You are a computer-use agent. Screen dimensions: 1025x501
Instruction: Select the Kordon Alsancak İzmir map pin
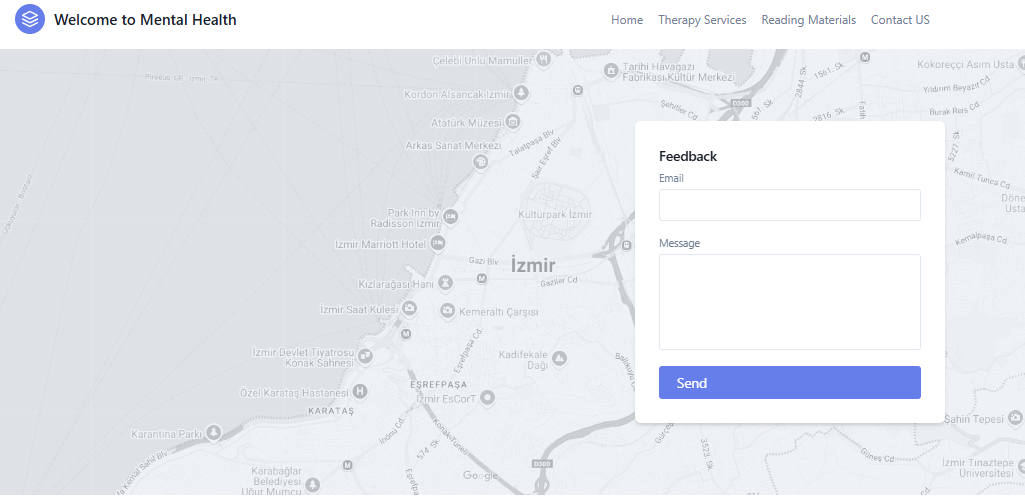click(x=521, y=93)
